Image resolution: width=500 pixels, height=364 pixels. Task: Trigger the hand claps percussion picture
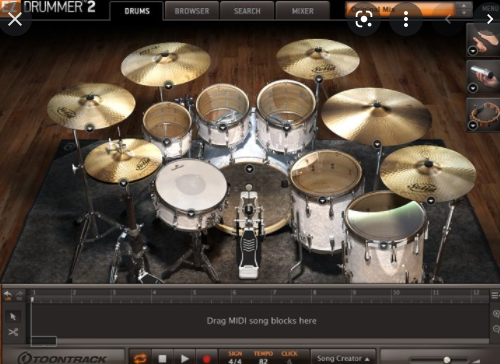483,40
